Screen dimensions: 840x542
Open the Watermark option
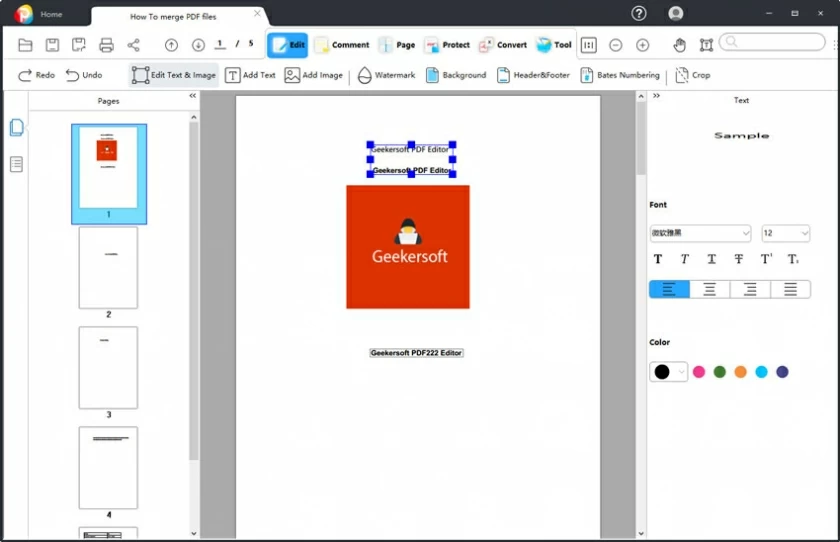[x=386, y=75]
